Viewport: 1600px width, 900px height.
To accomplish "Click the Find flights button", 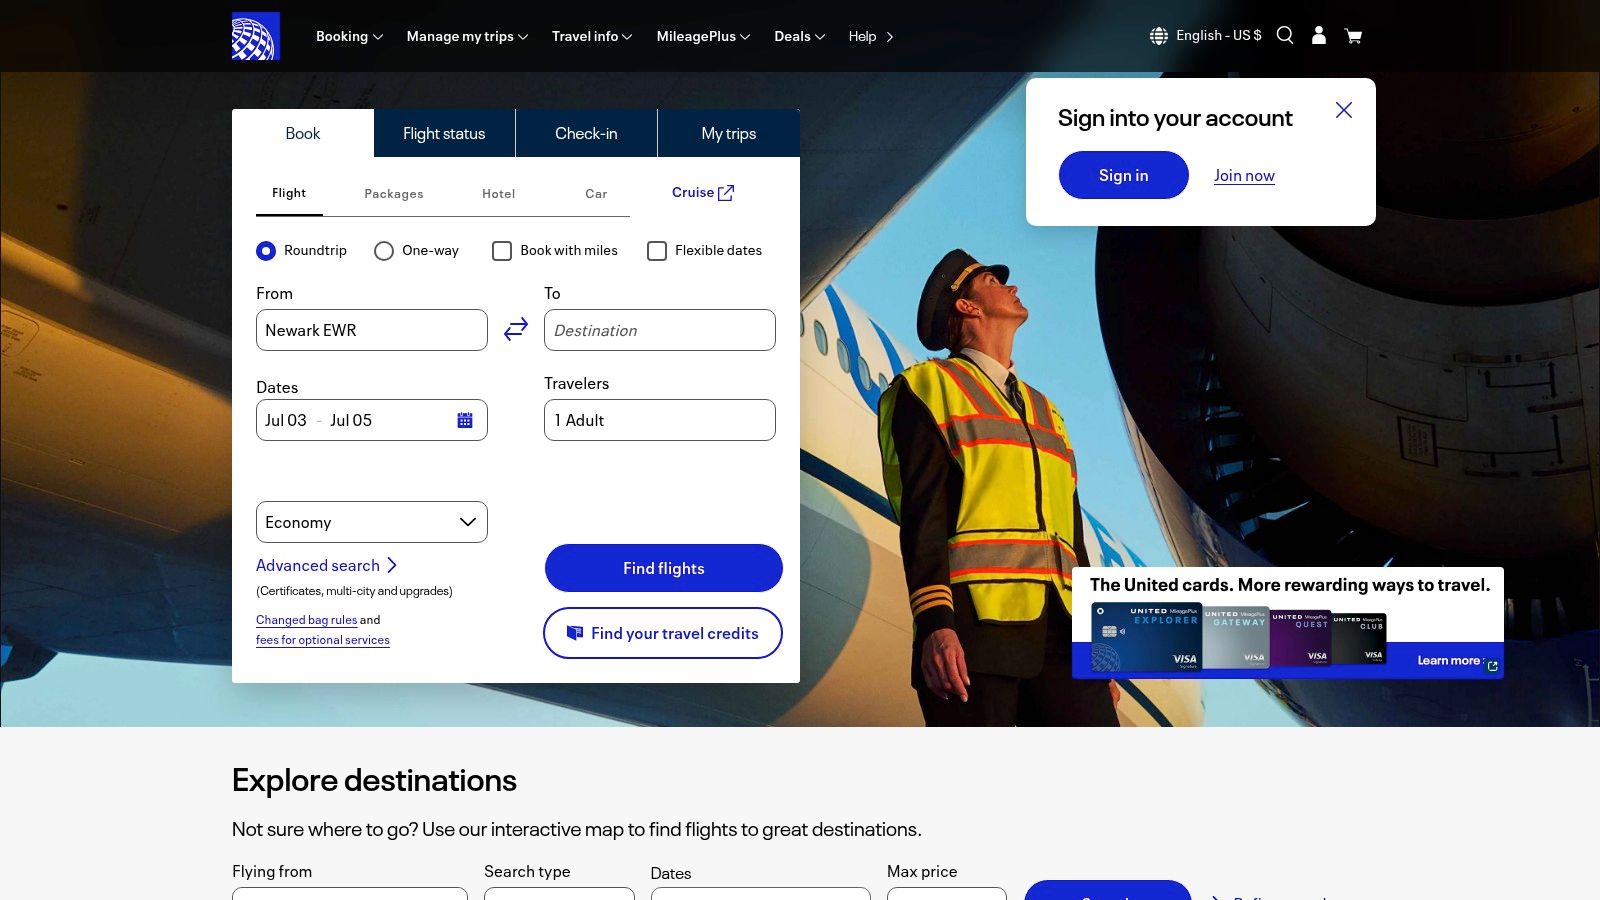I will tap(664, 568).
